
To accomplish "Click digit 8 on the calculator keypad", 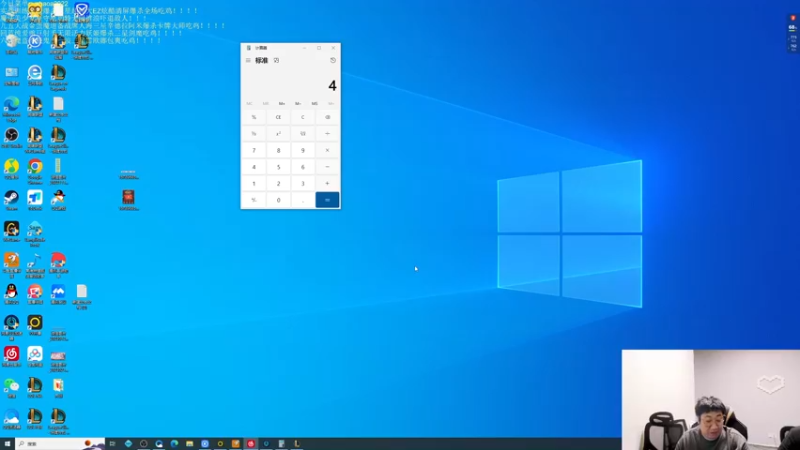I will (x=279, y=151).
